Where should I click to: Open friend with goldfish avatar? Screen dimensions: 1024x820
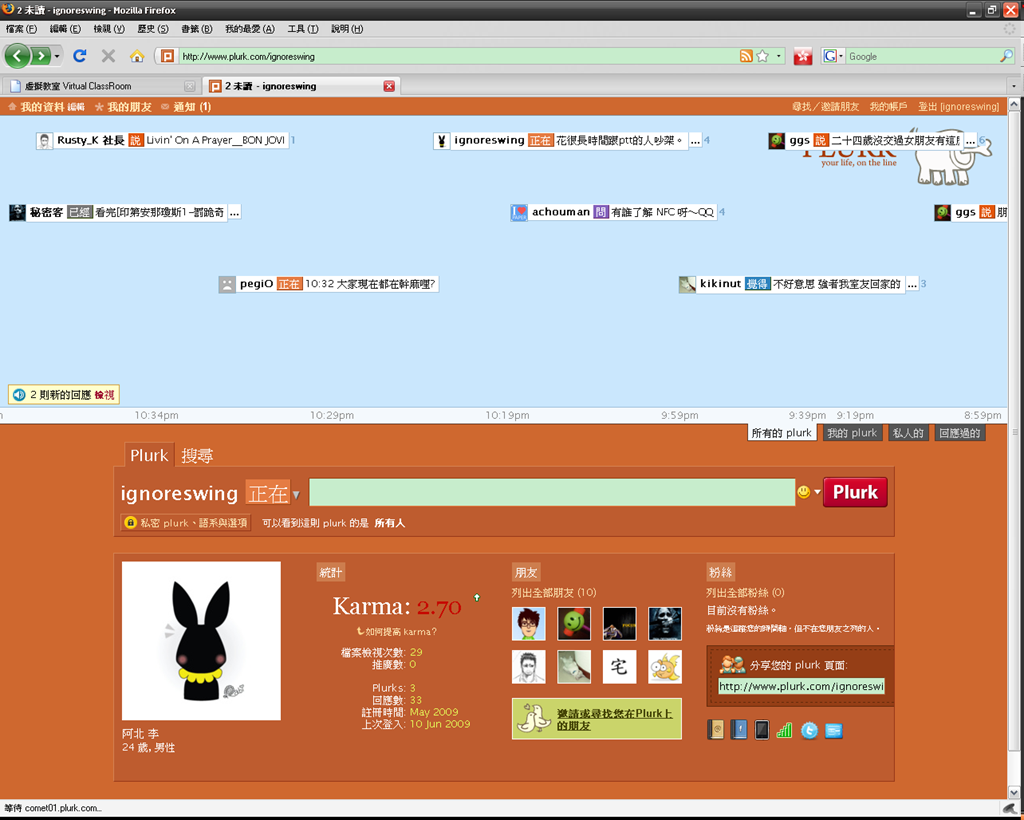(x=665, y=667)
